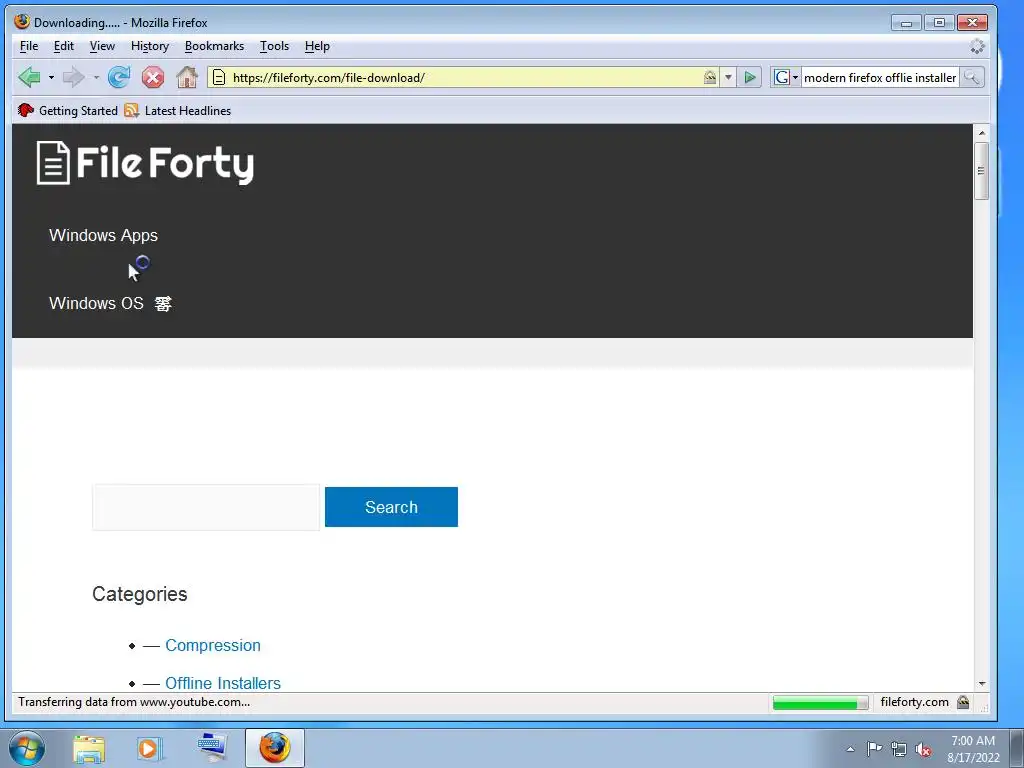1024x768 pixels.
Task: Open the History menu
Action: [150, 46]
